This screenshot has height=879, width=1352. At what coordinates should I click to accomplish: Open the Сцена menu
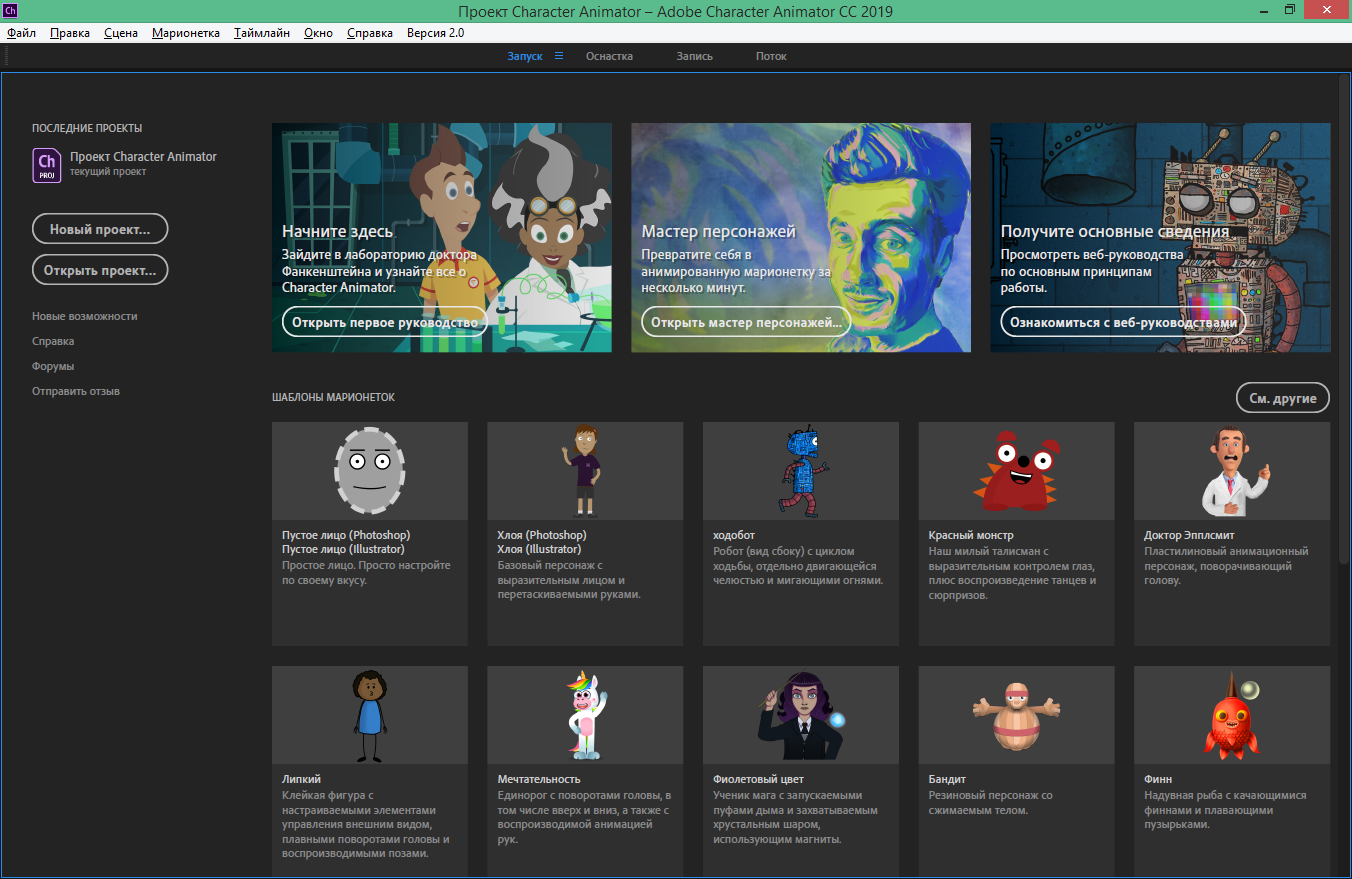pyautogui.click(x=121, y=33)
